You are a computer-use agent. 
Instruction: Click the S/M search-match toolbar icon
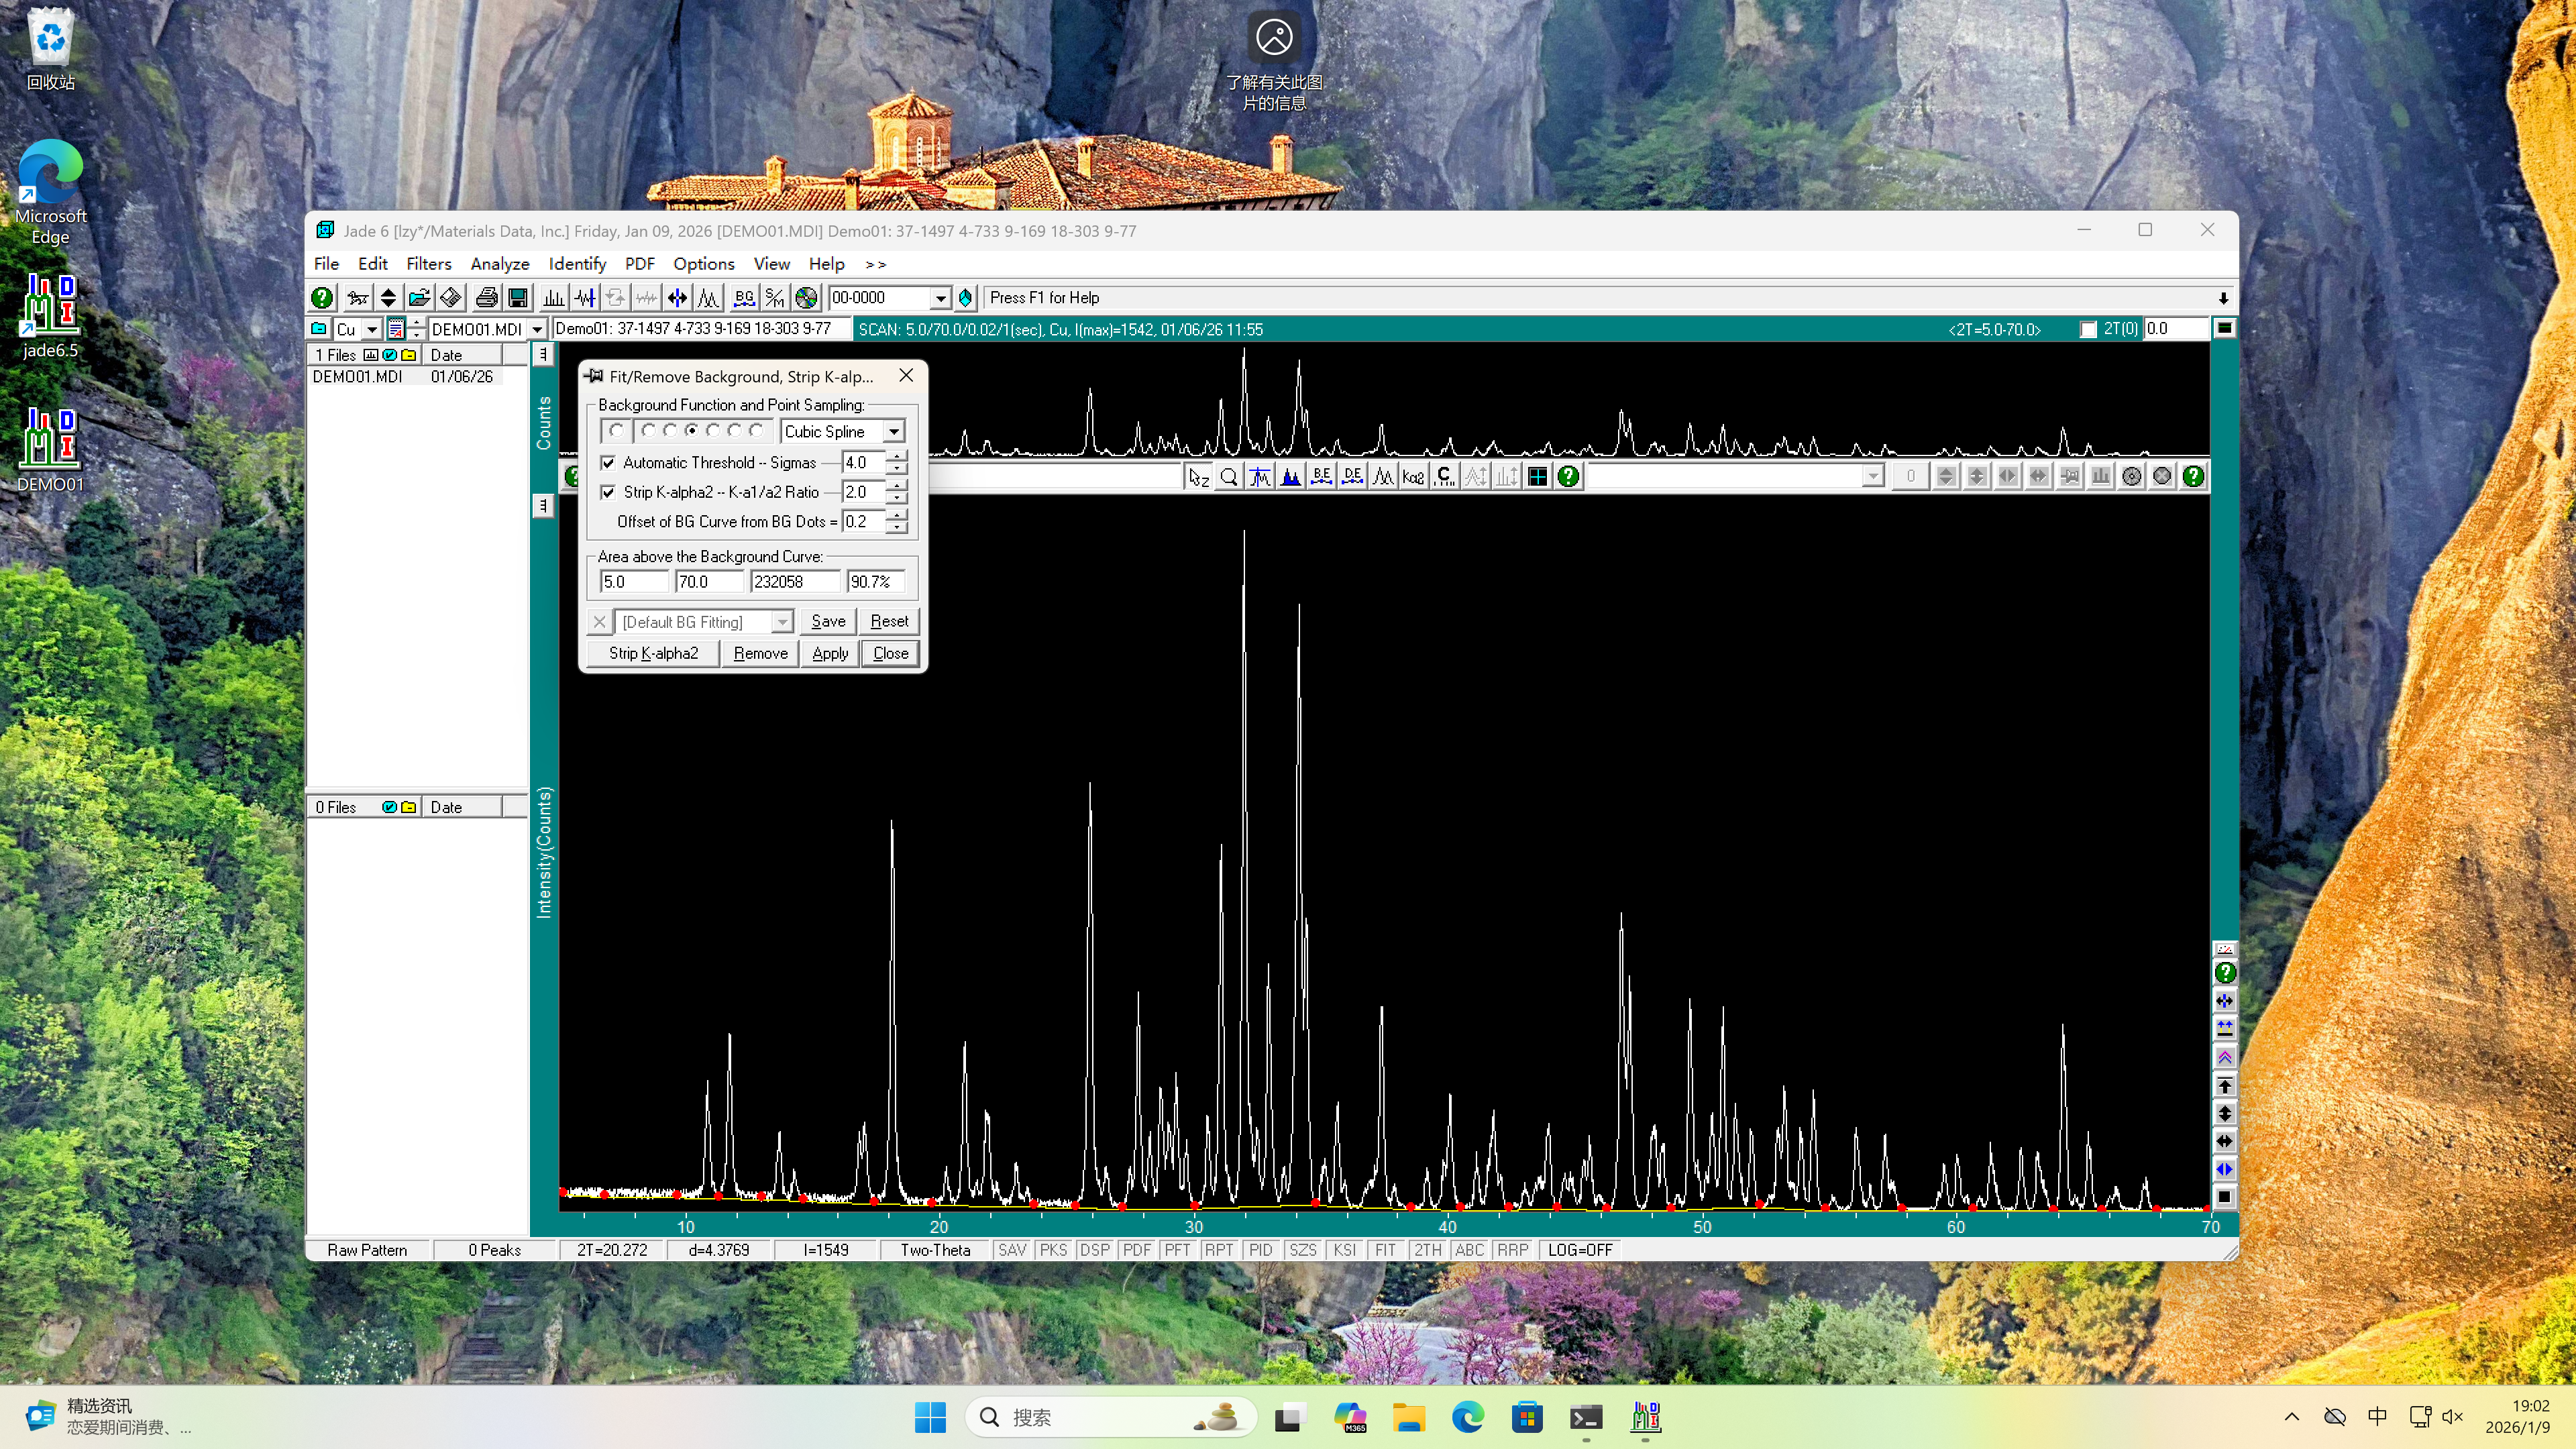[775, 298]
